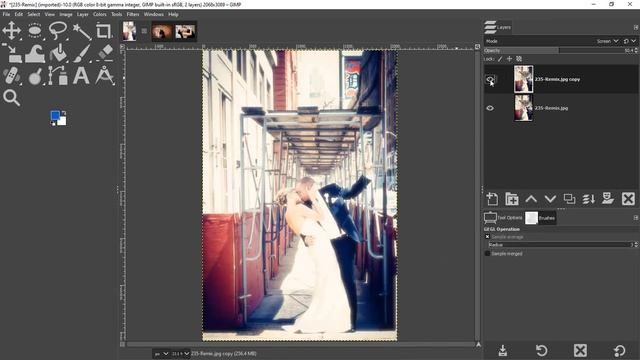Open the Colors menu

100,14
